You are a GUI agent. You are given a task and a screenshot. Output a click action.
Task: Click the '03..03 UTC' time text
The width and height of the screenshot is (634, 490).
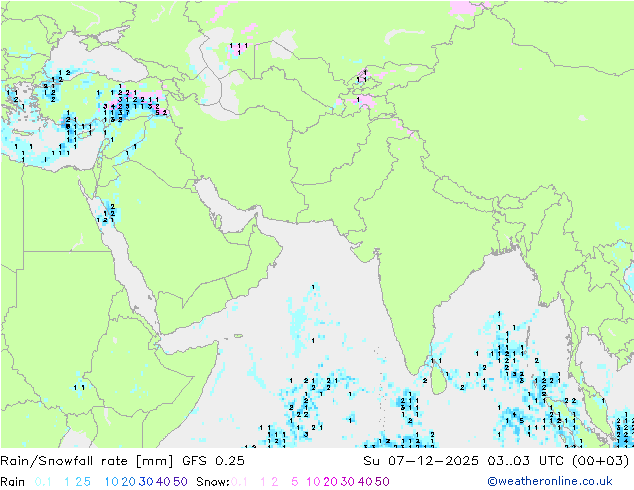(x=526, y=460)
